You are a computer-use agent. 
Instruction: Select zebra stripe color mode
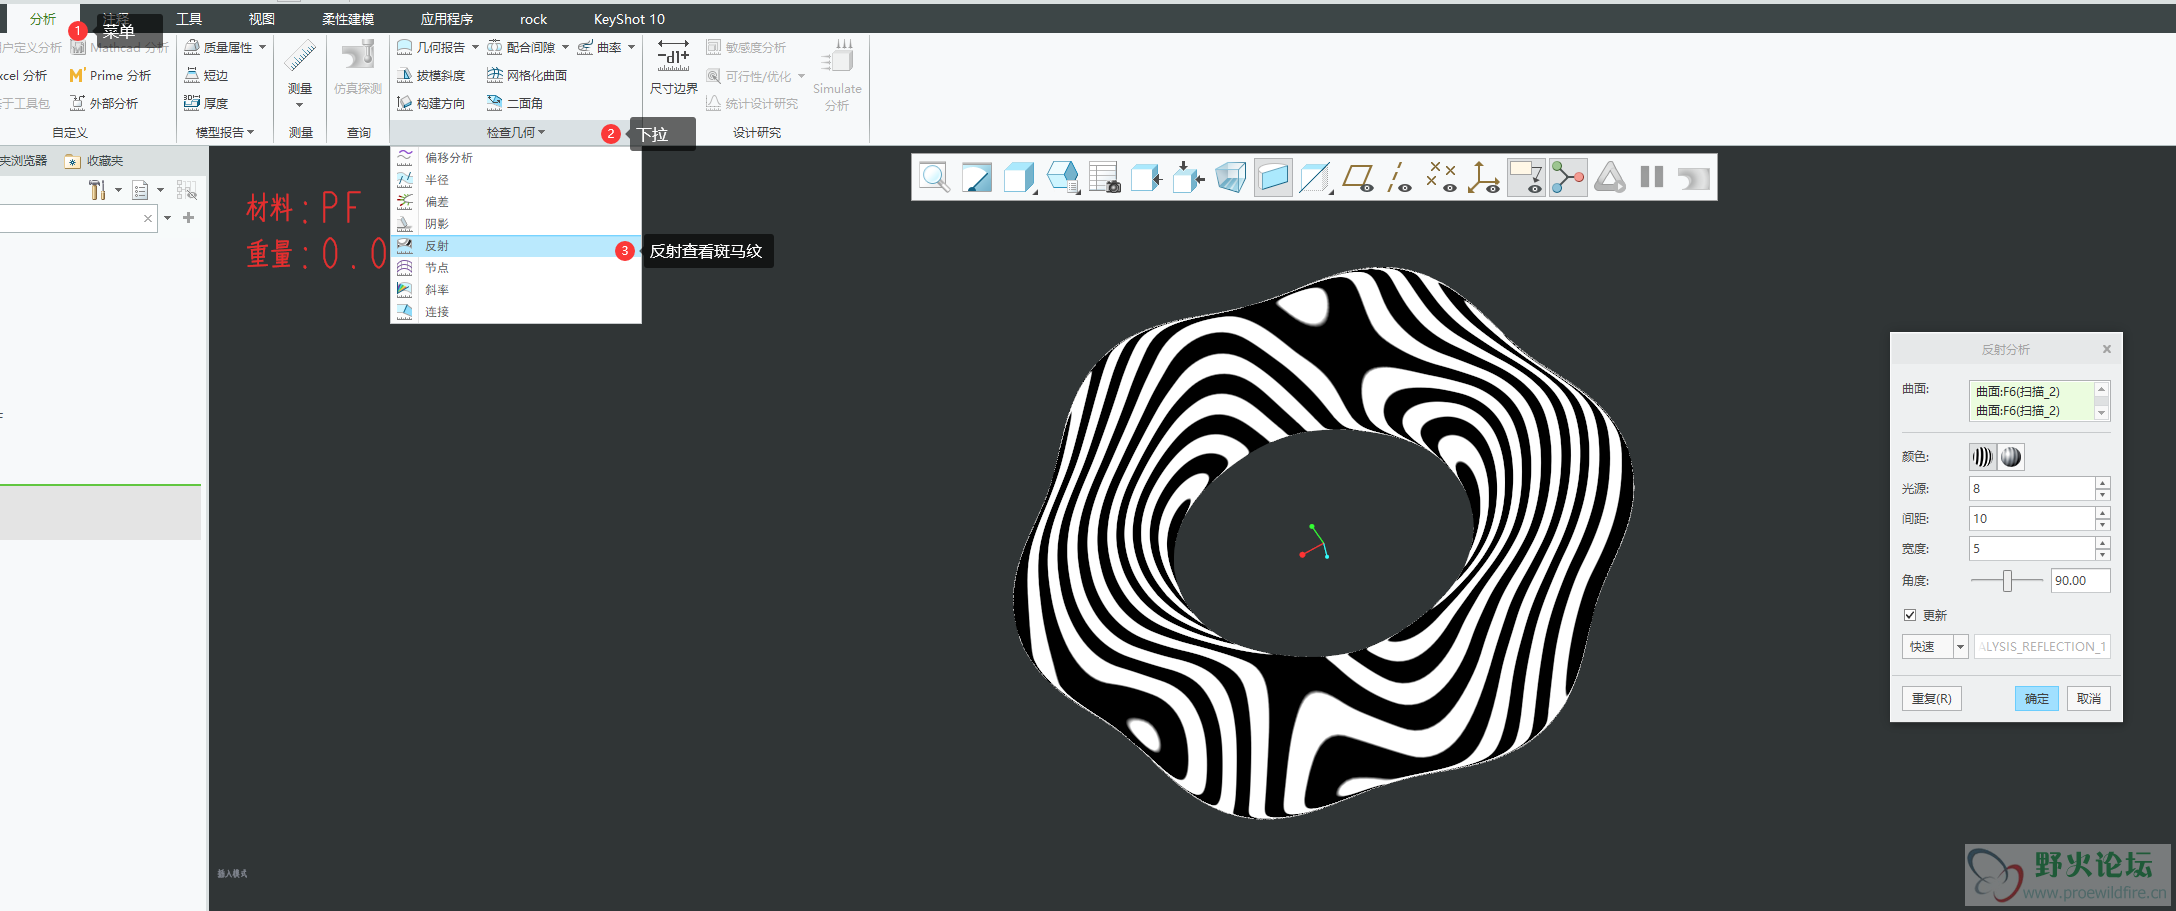point(1982,457)
